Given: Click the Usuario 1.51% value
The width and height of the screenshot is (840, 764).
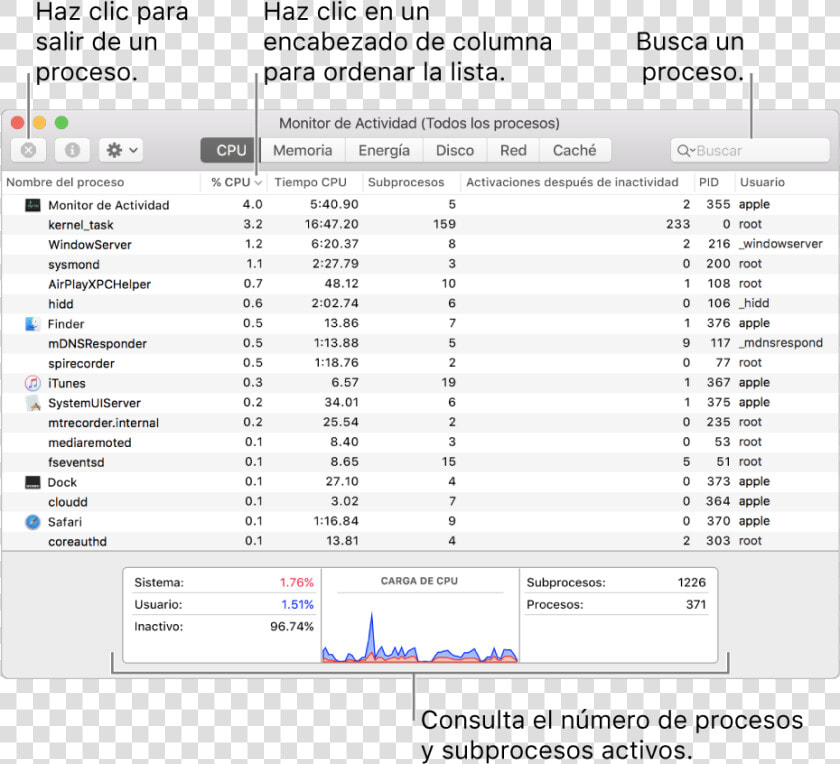Looking at the screenshot, I should (297, 604).
